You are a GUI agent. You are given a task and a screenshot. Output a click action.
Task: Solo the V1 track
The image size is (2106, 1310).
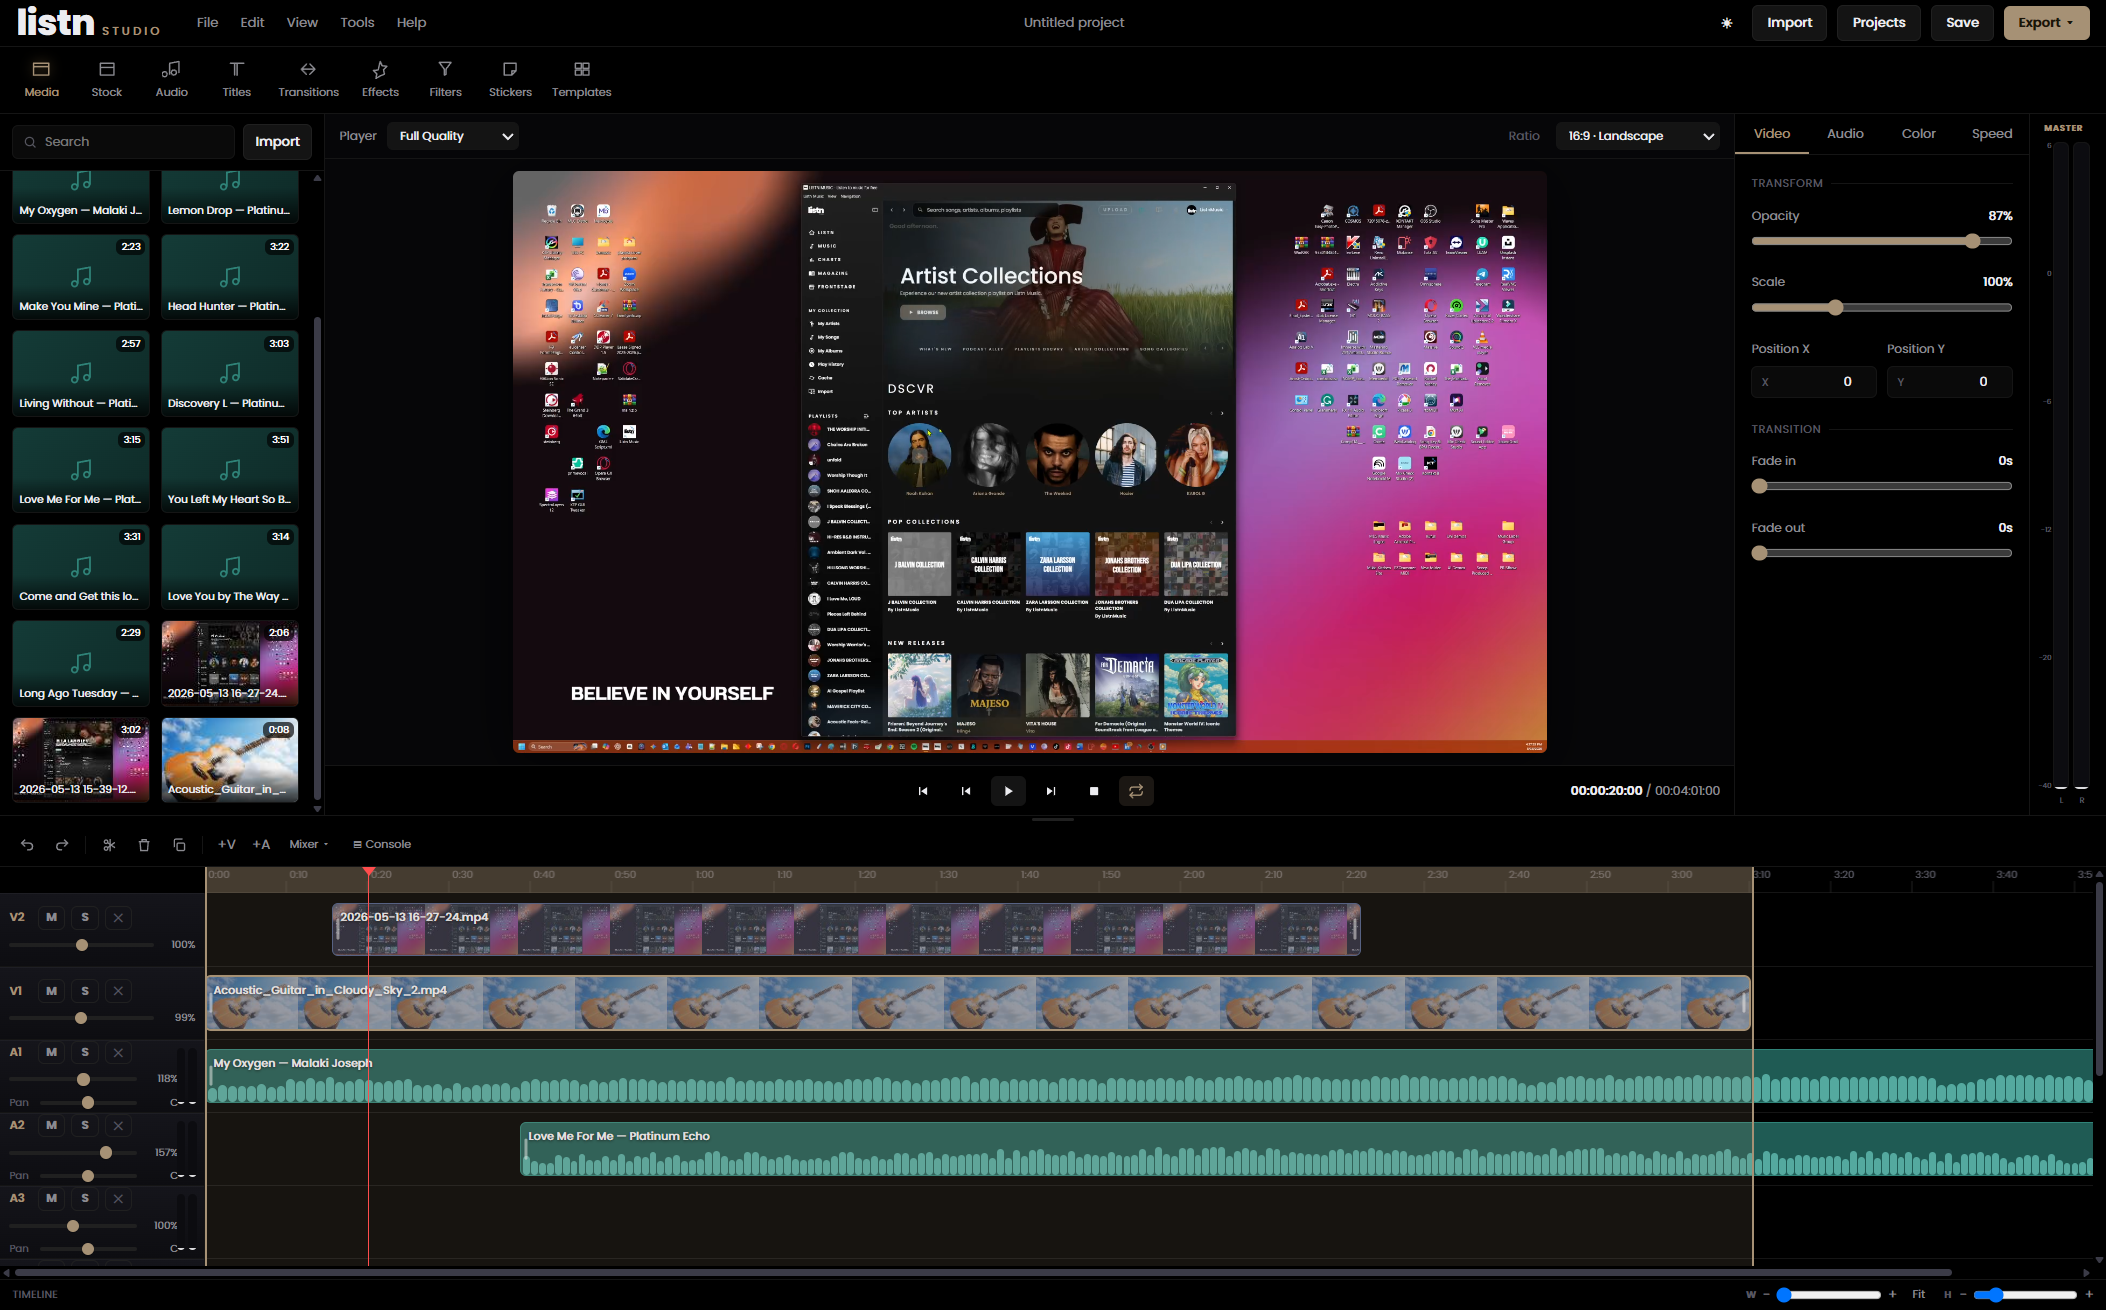coord(85,991)
